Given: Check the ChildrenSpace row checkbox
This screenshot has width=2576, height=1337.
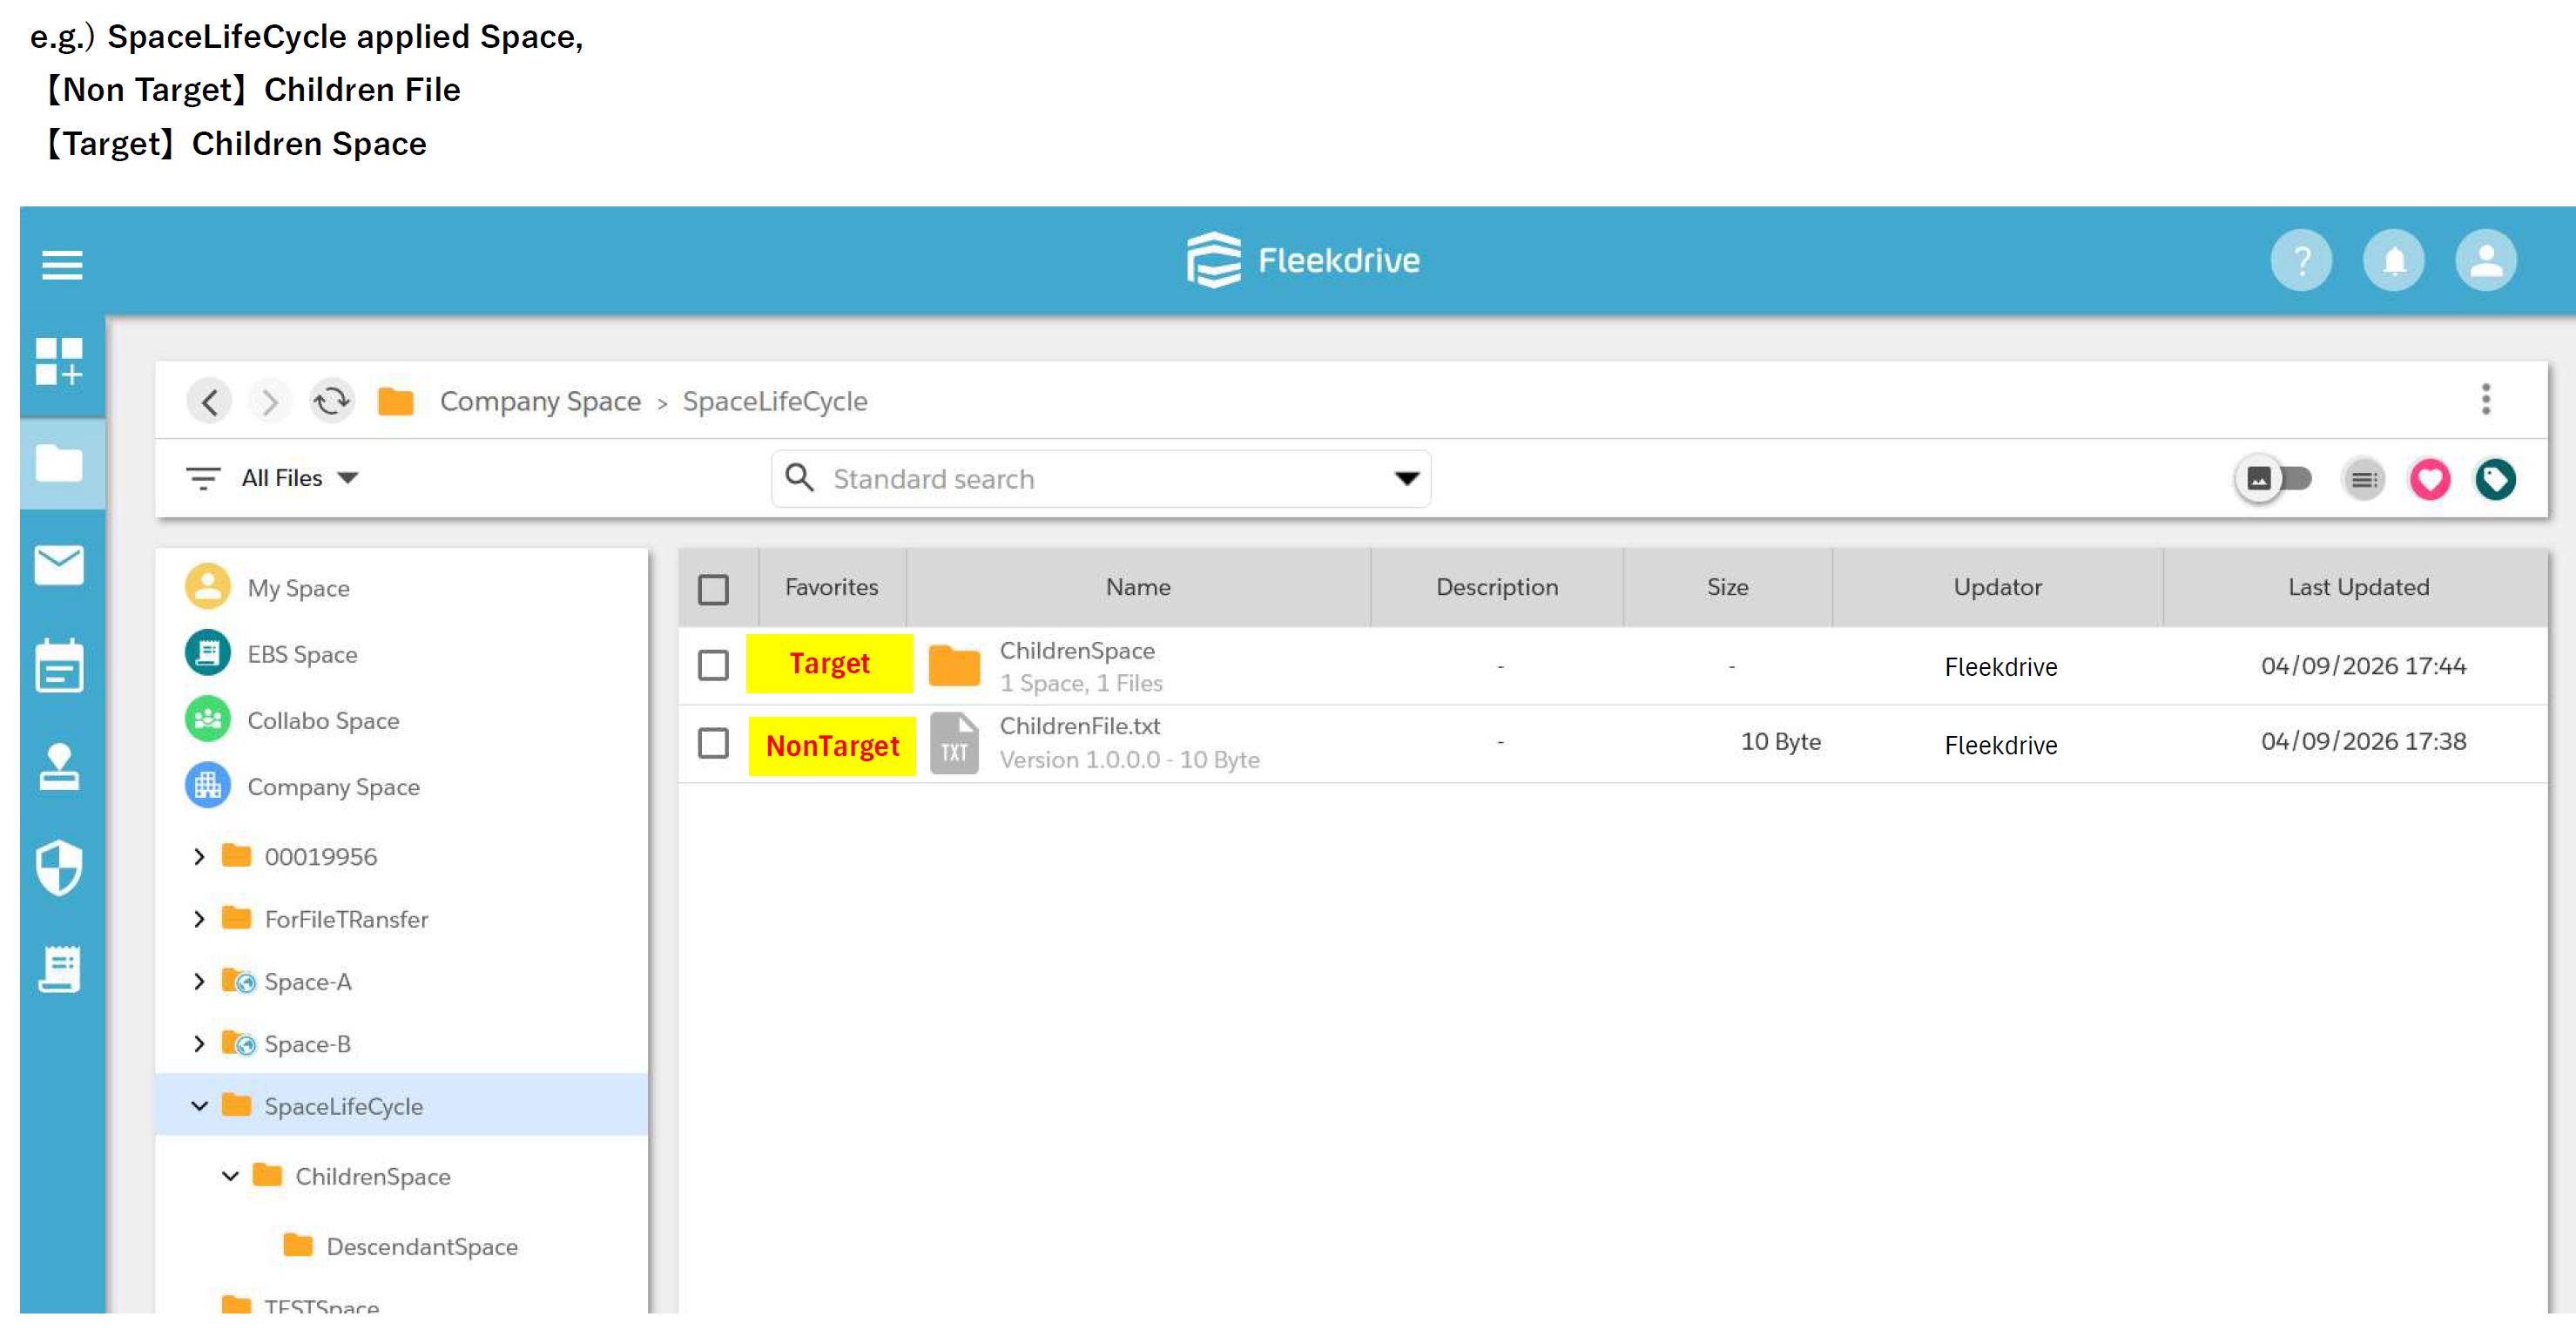Looking at the screenshot, I should pyautogui.click(x=713, y=665).
